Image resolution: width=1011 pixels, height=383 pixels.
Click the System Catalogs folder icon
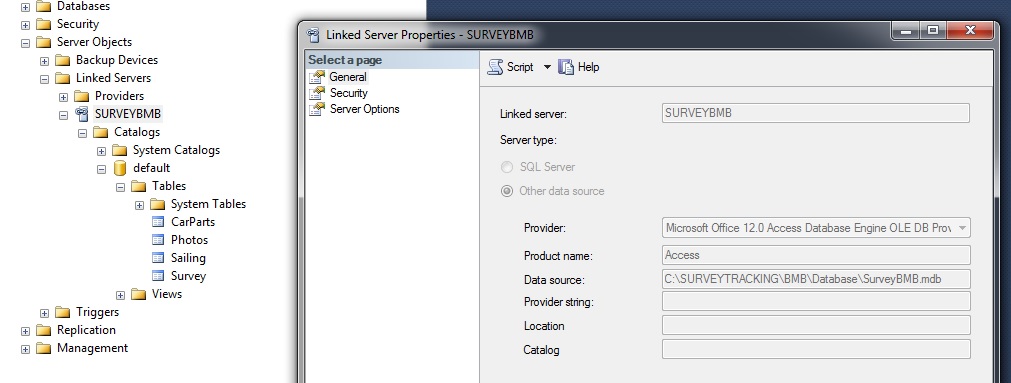(119, 151)
